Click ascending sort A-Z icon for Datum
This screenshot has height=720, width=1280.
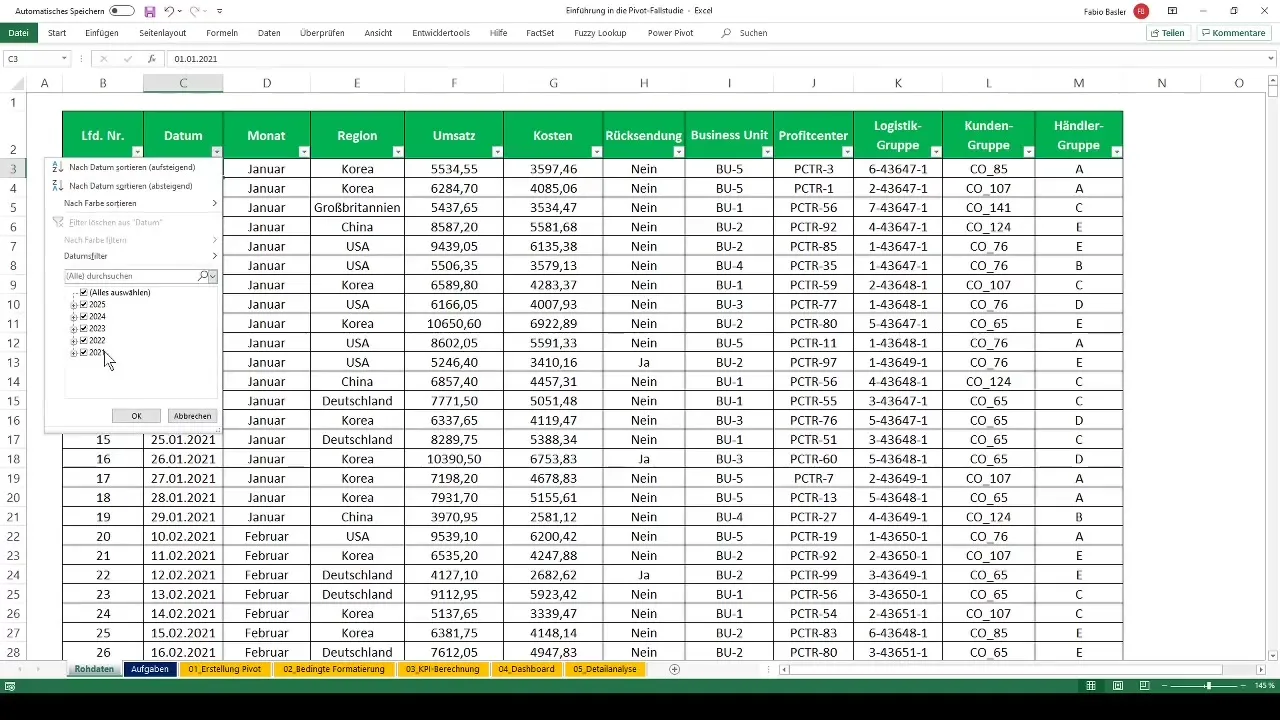(57, 168)
